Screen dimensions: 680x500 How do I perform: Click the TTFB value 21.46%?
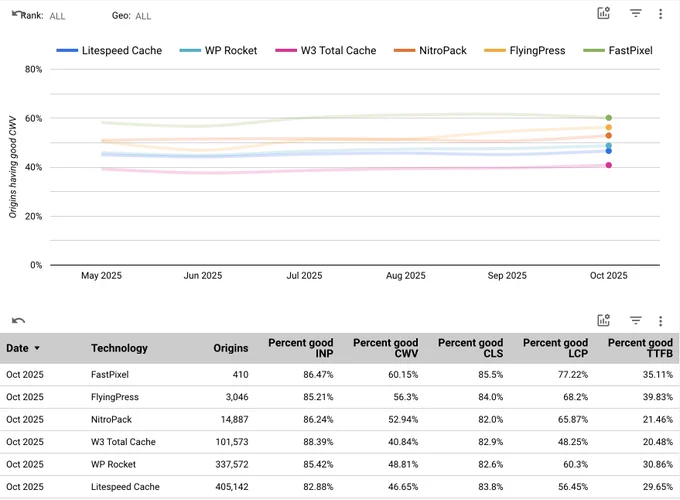[658, 420]
